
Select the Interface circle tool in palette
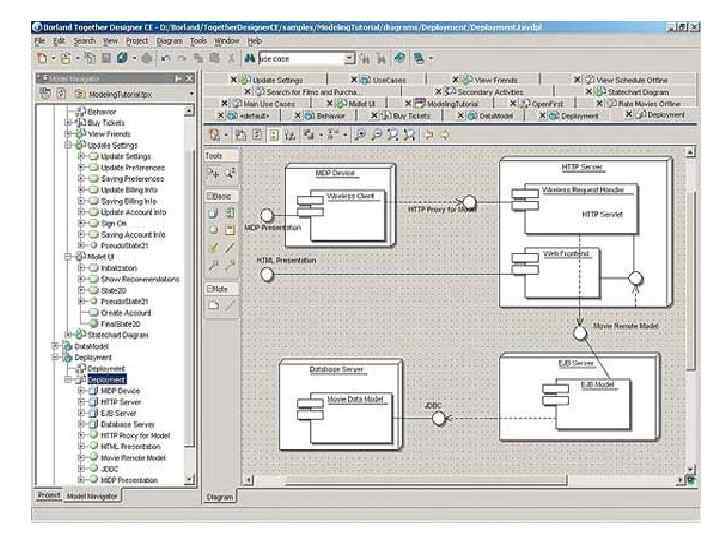pyautogui.click(x=213, y=229)
